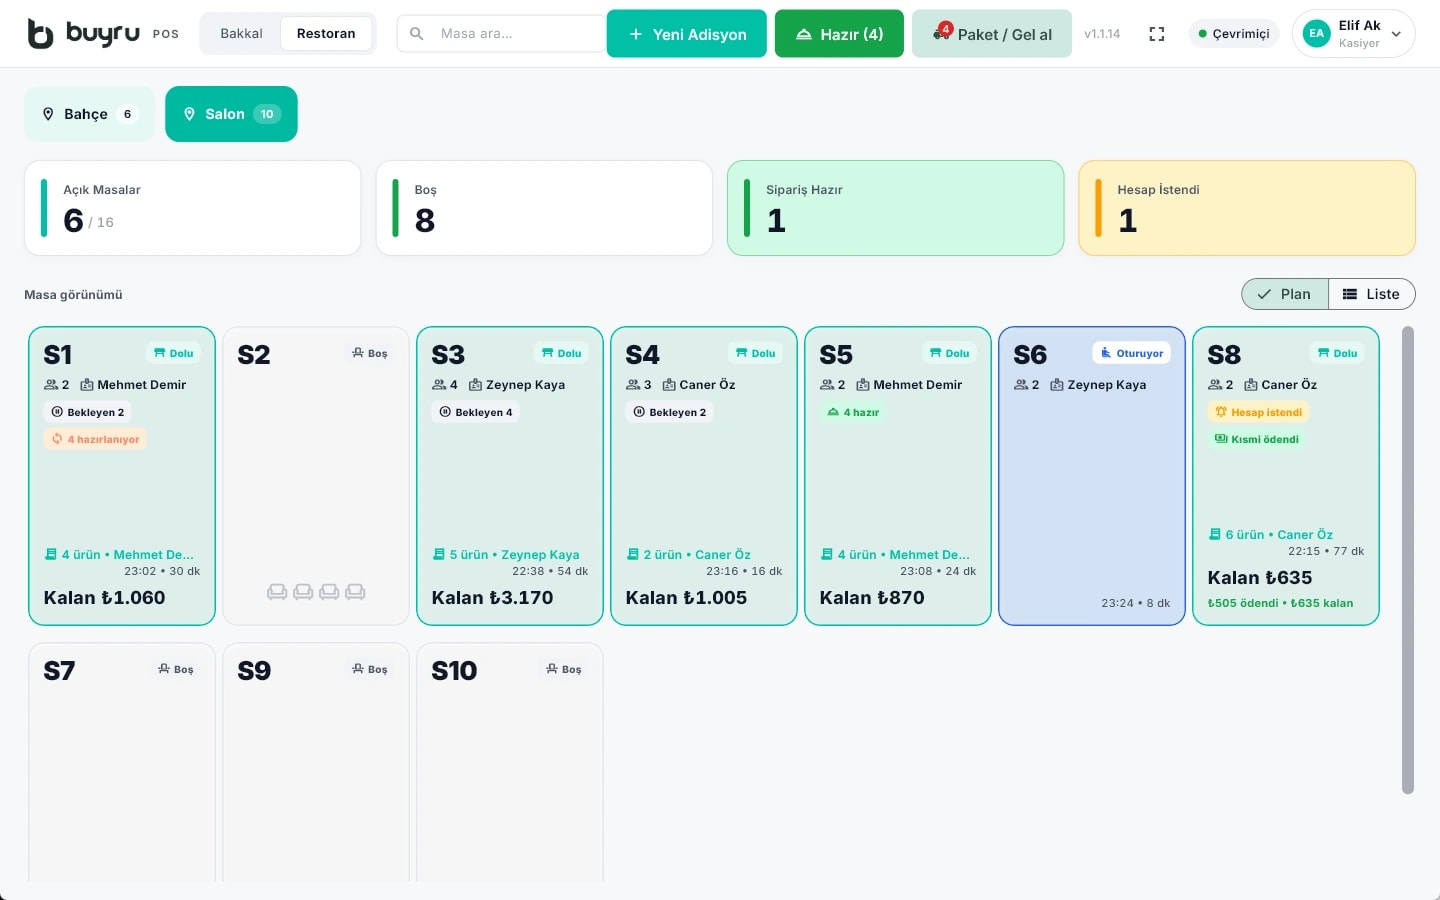Open the Elif Ak user menu chevron

[x=1396, y=34]
